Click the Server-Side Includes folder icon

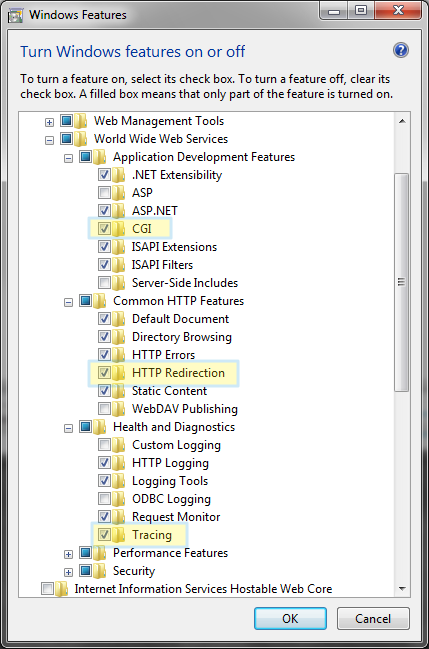118,283
